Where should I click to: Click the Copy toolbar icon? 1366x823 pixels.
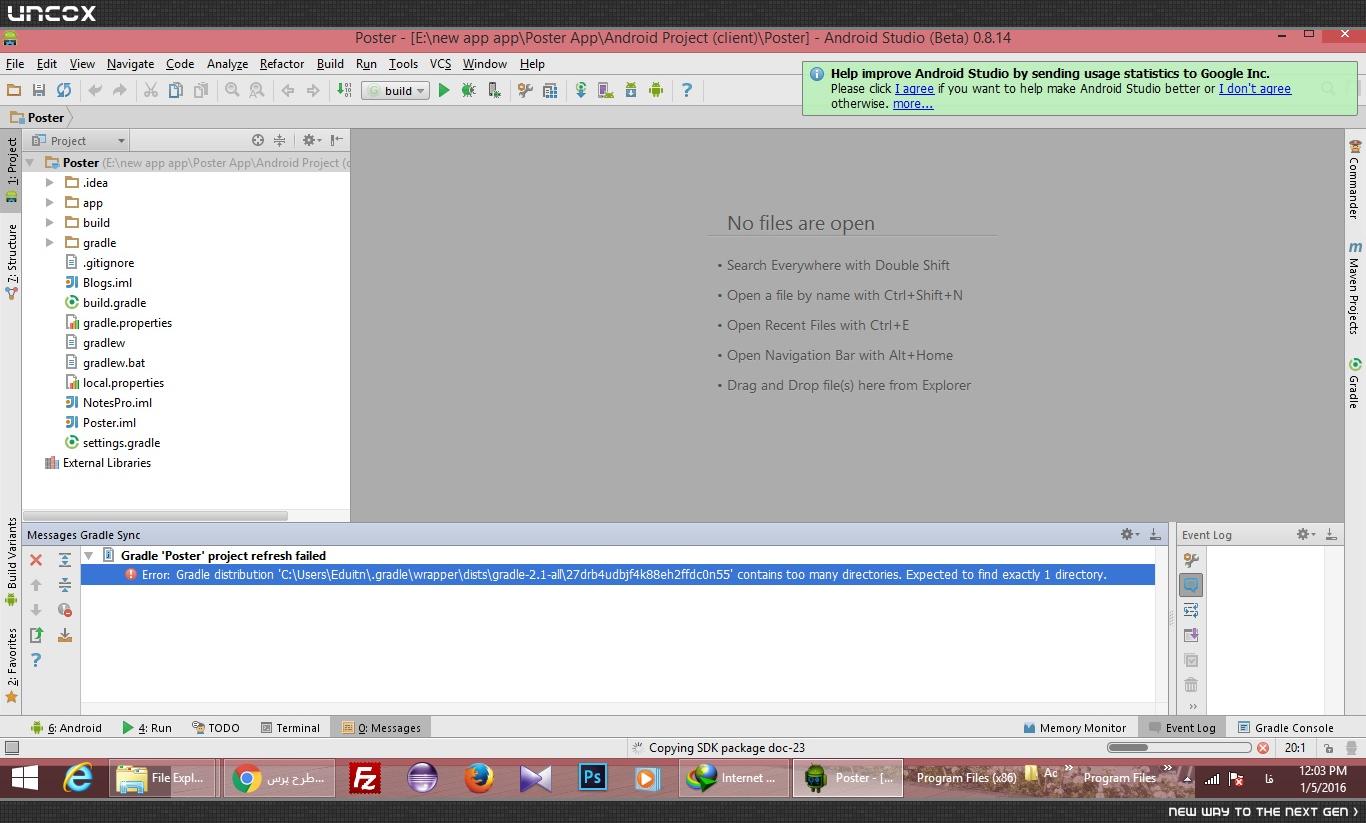175,90
